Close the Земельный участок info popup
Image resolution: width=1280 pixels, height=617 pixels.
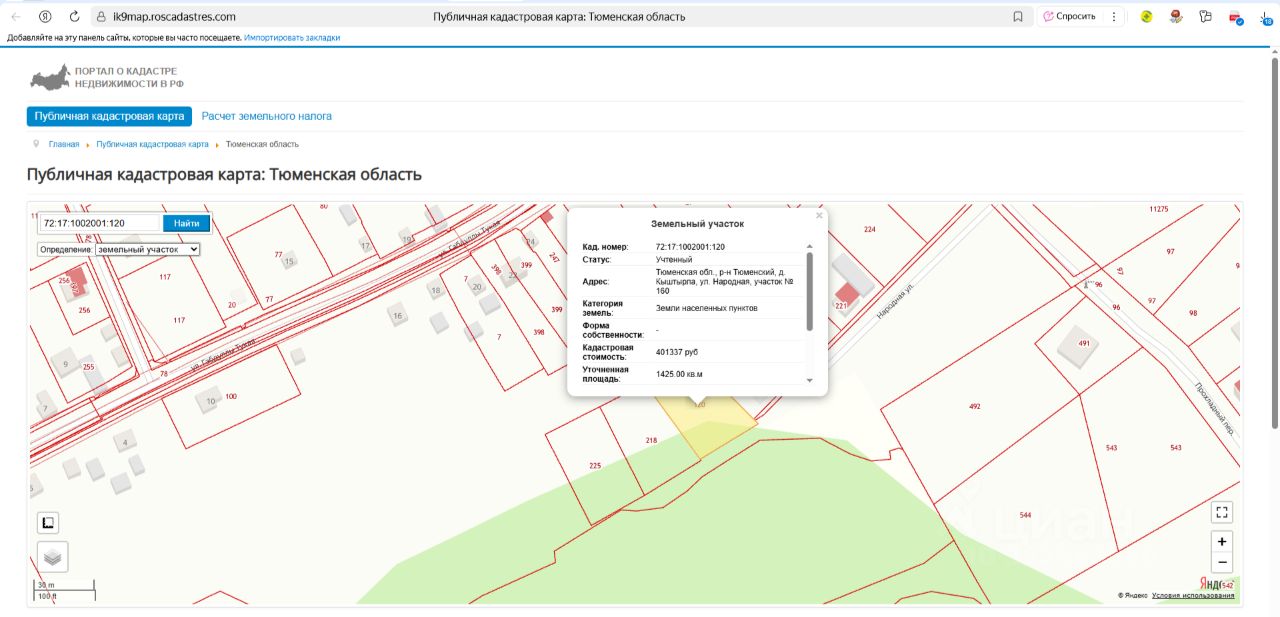coord(819,215)
